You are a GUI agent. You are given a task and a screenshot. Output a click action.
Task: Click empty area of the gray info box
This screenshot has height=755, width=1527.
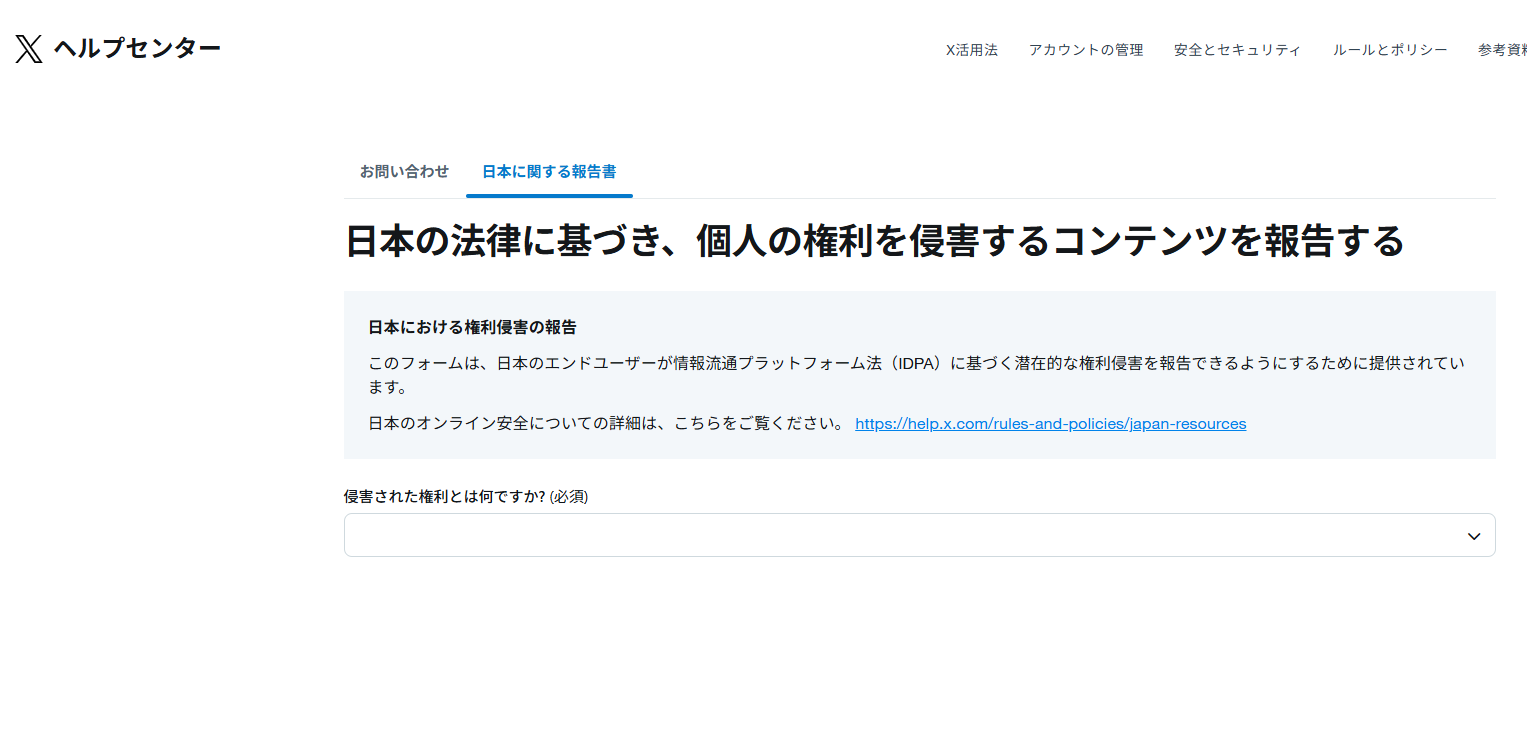(1380, 430)
